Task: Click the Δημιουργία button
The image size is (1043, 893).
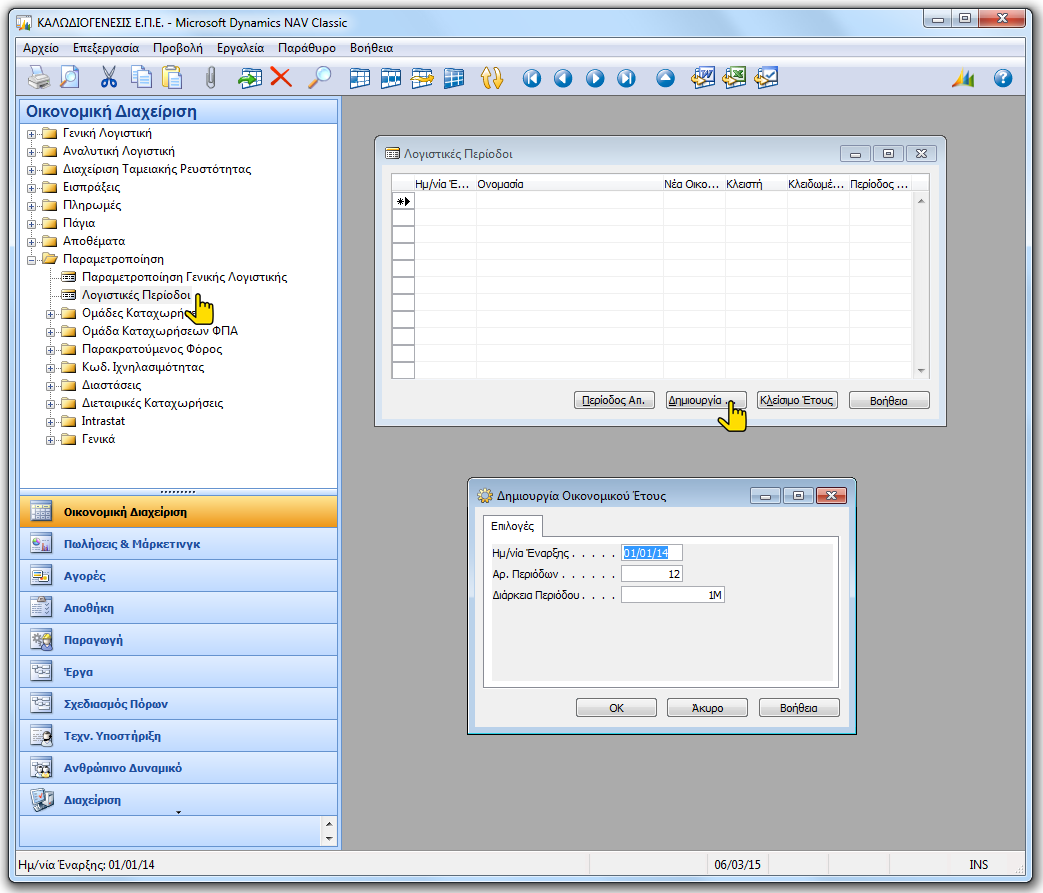Action: coord(706,401)
